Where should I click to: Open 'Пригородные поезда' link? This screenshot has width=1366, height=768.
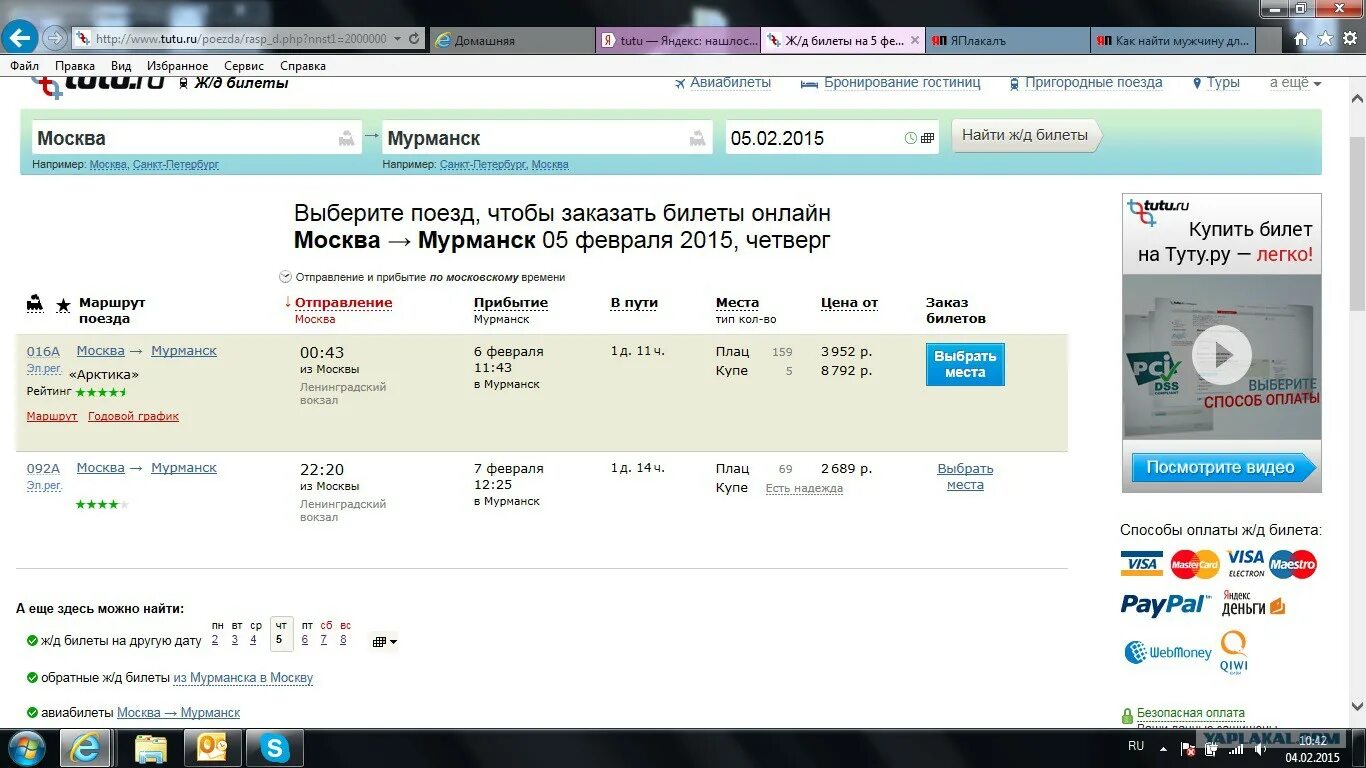(x=1094, y=83)
